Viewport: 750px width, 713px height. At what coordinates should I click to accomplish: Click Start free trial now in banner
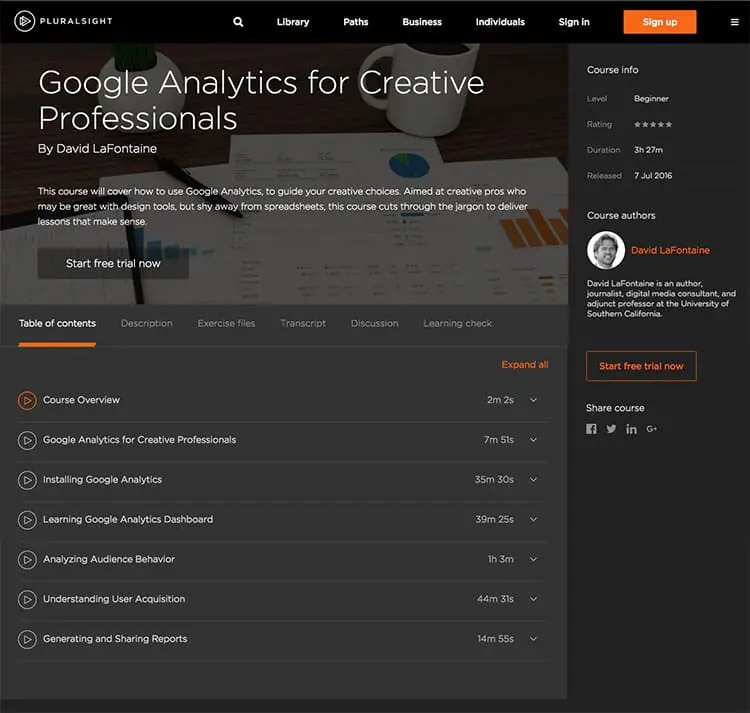tap(113, 263)
